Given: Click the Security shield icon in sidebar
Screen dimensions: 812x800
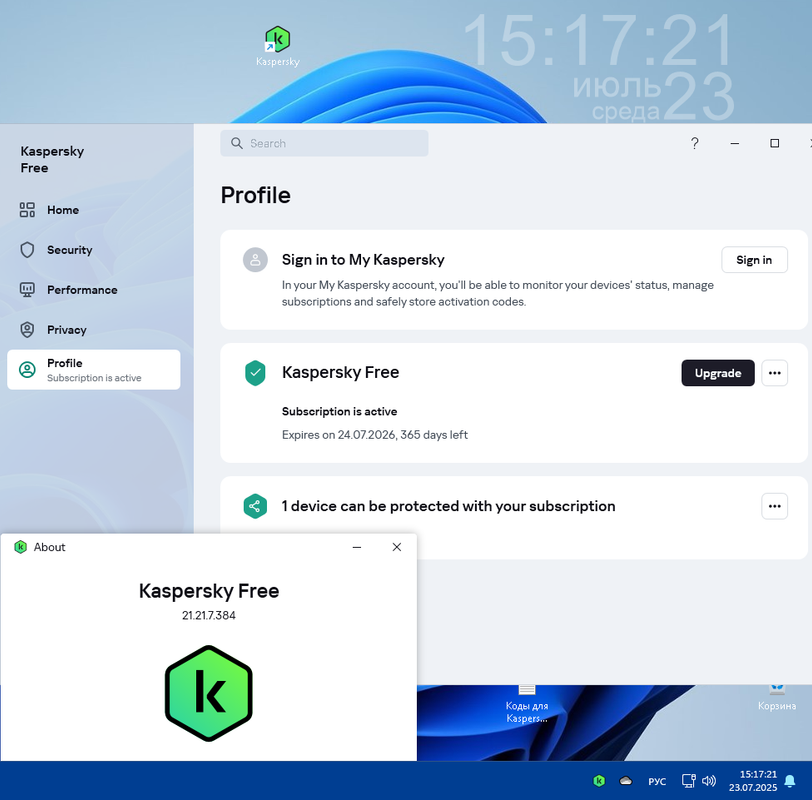Looking at the screenshot, I should click(x=27, y=250).
